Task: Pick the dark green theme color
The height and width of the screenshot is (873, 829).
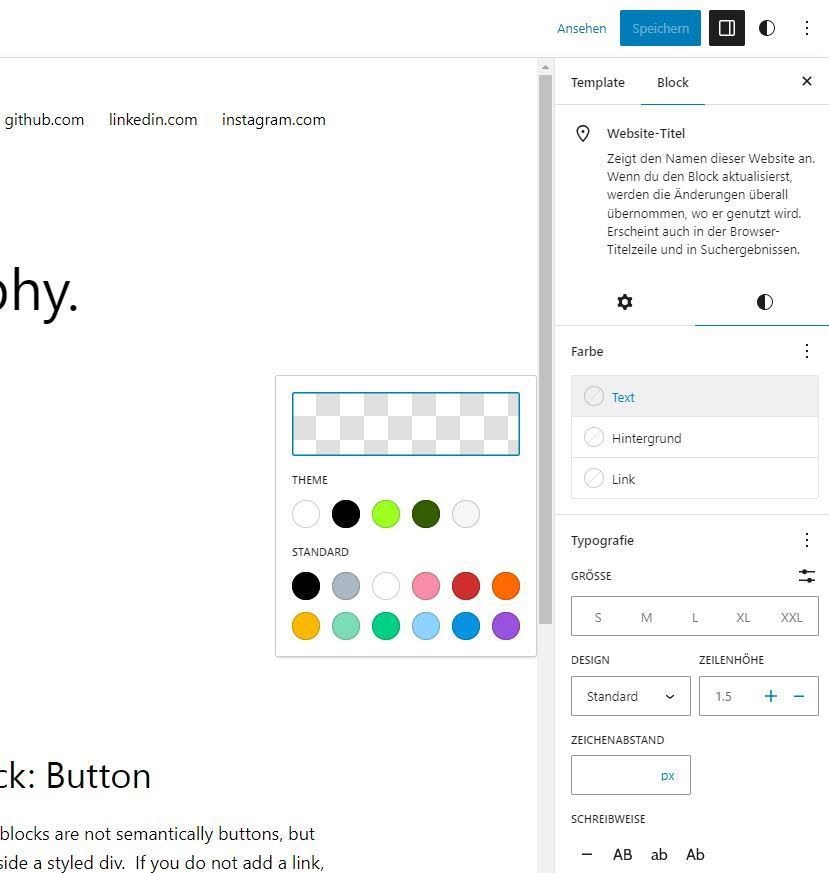Action: (426, 513)
